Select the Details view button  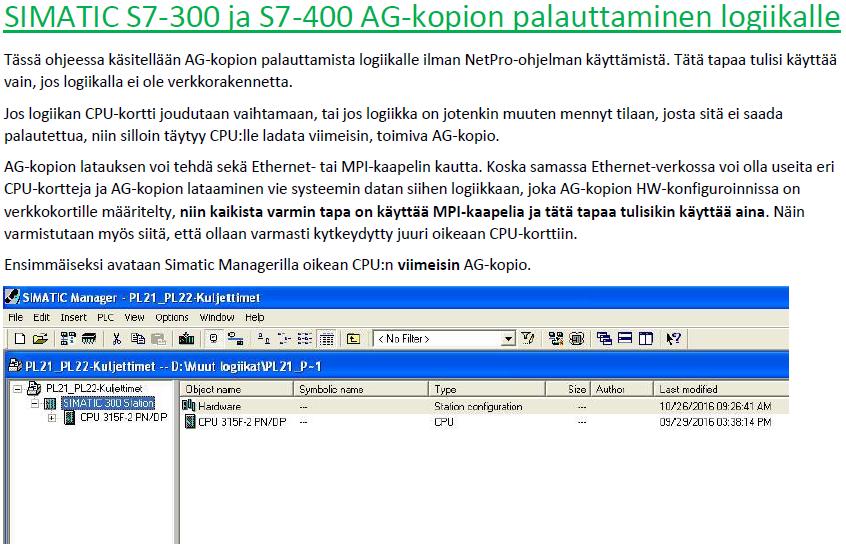pyautogui.click(x=326, y=339)
